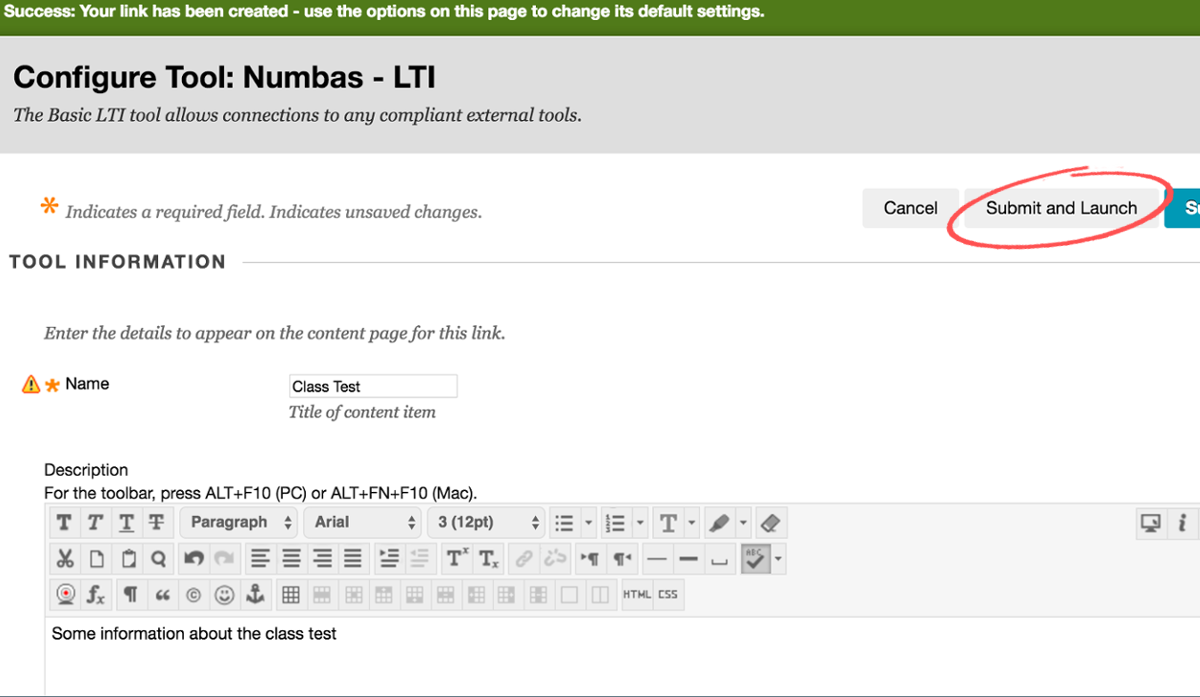Screen dimensions: 1200x697
Task: Switch to HTML code view
Action: click(636, 595)
